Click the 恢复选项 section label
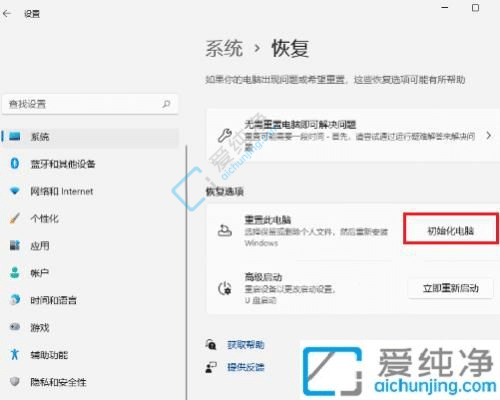Screen dimensions: 500x400 click(x=225, y=192)
